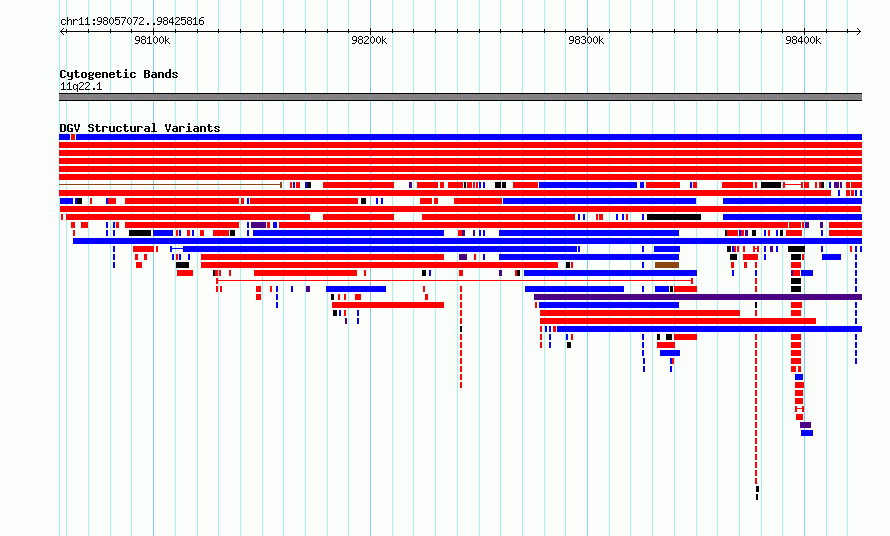Open the Cytogenetic Bands track title
This screenshot has width=890, height=536.
point(119,74)
